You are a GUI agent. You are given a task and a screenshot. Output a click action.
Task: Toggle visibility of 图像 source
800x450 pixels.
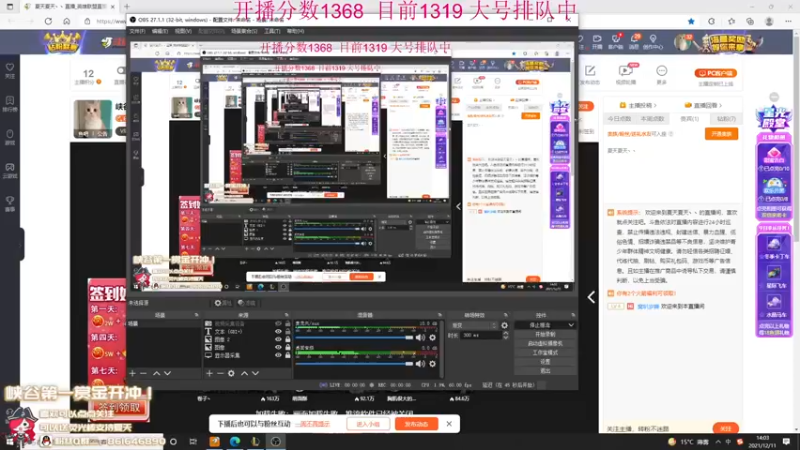point(278,347)
